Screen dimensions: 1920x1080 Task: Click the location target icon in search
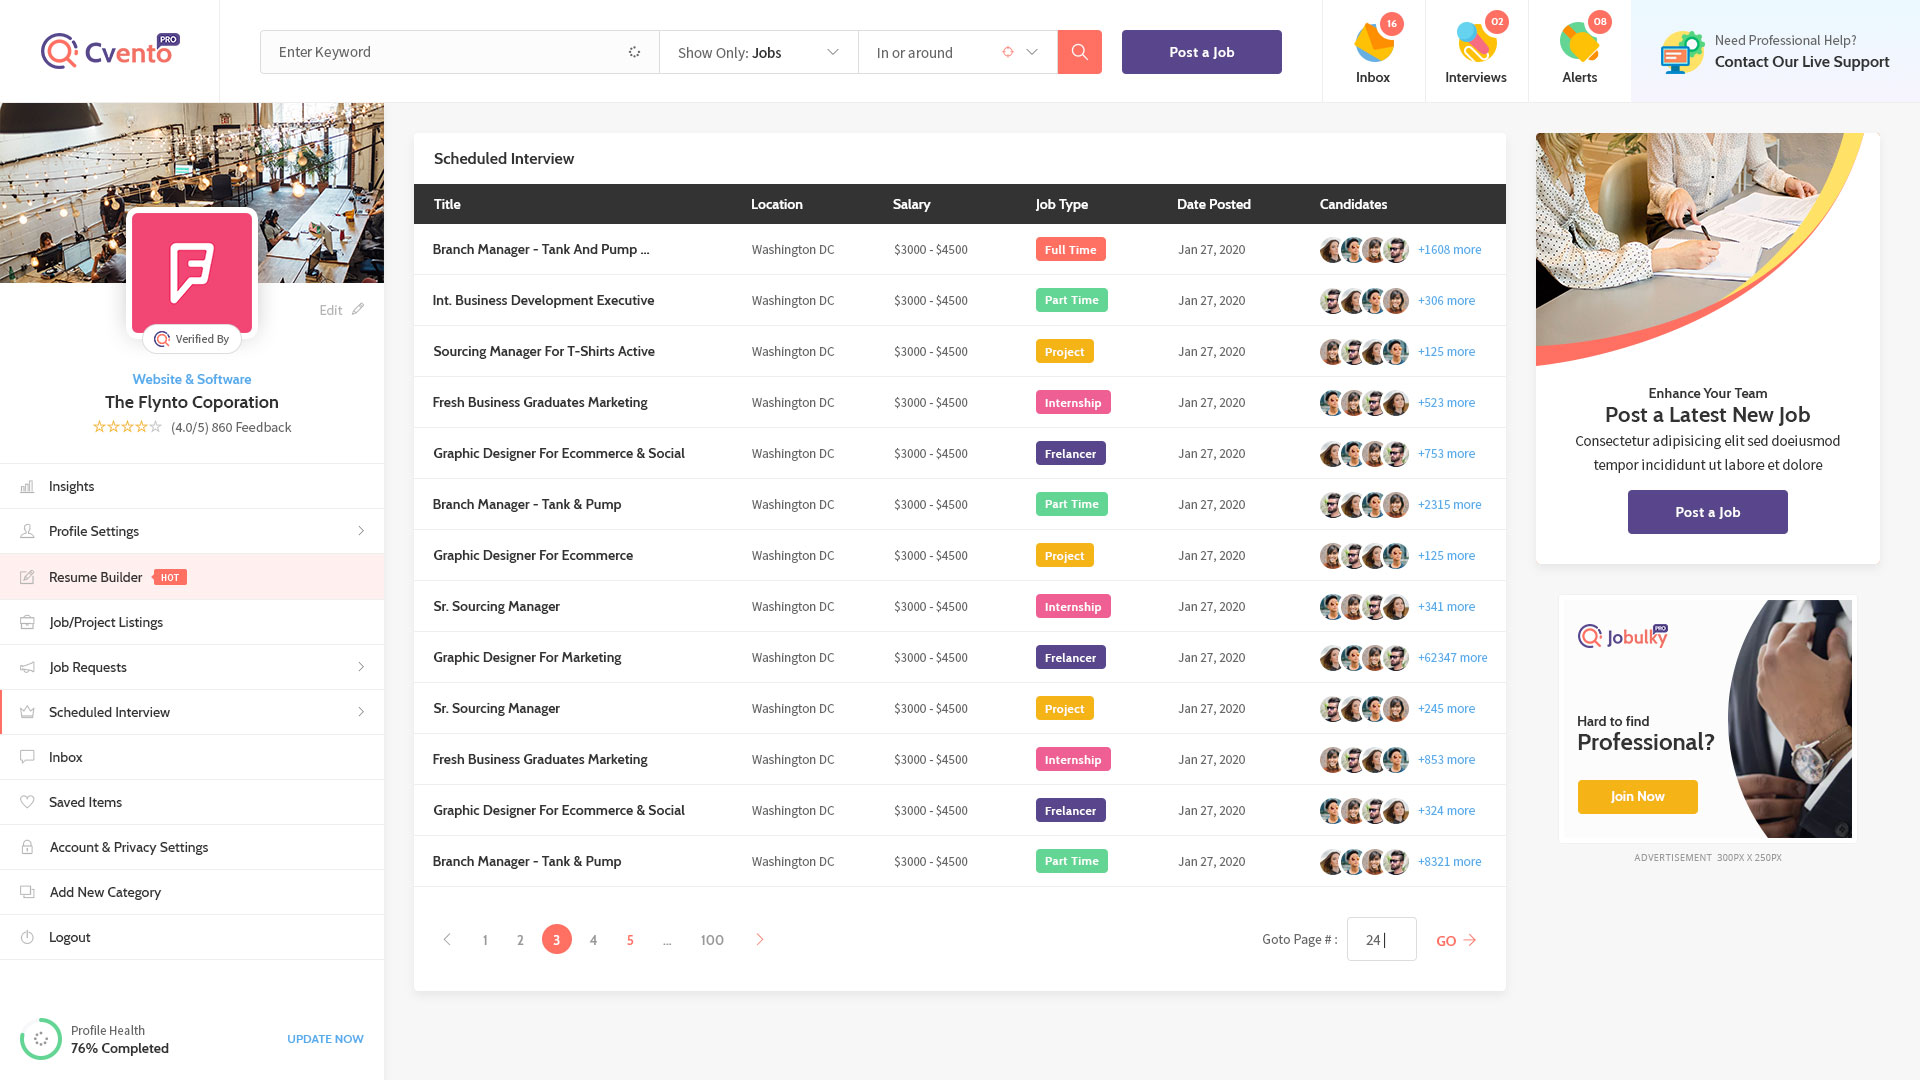(x=1008, y=52)
